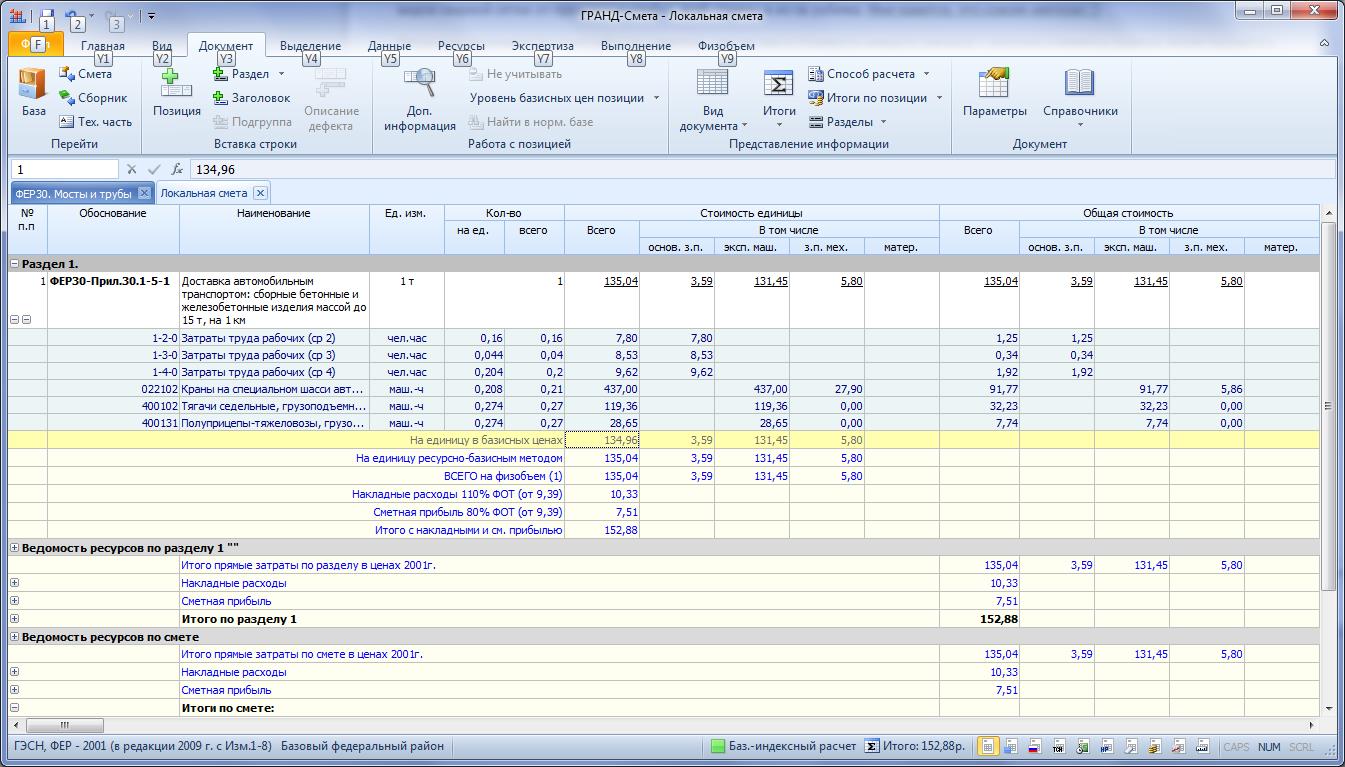Screen dimensions: 1345x767
Task: Click the Тех. часть button
Action: pos(95,122)
